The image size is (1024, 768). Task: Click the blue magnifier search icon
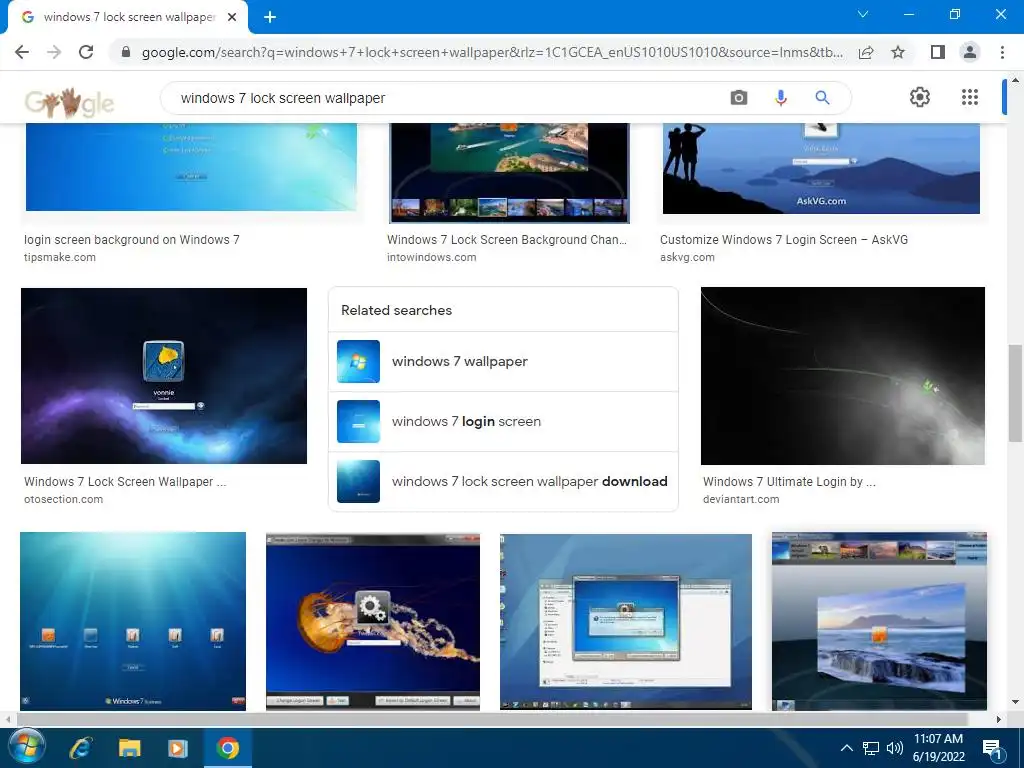[822, 98]
